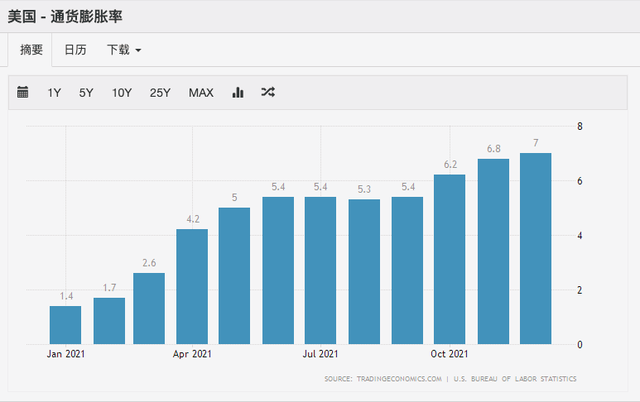The height and width of the screenshot is (402, 640).
Task: Click the bar labeled 5
Action: click(x=234, y=276)
